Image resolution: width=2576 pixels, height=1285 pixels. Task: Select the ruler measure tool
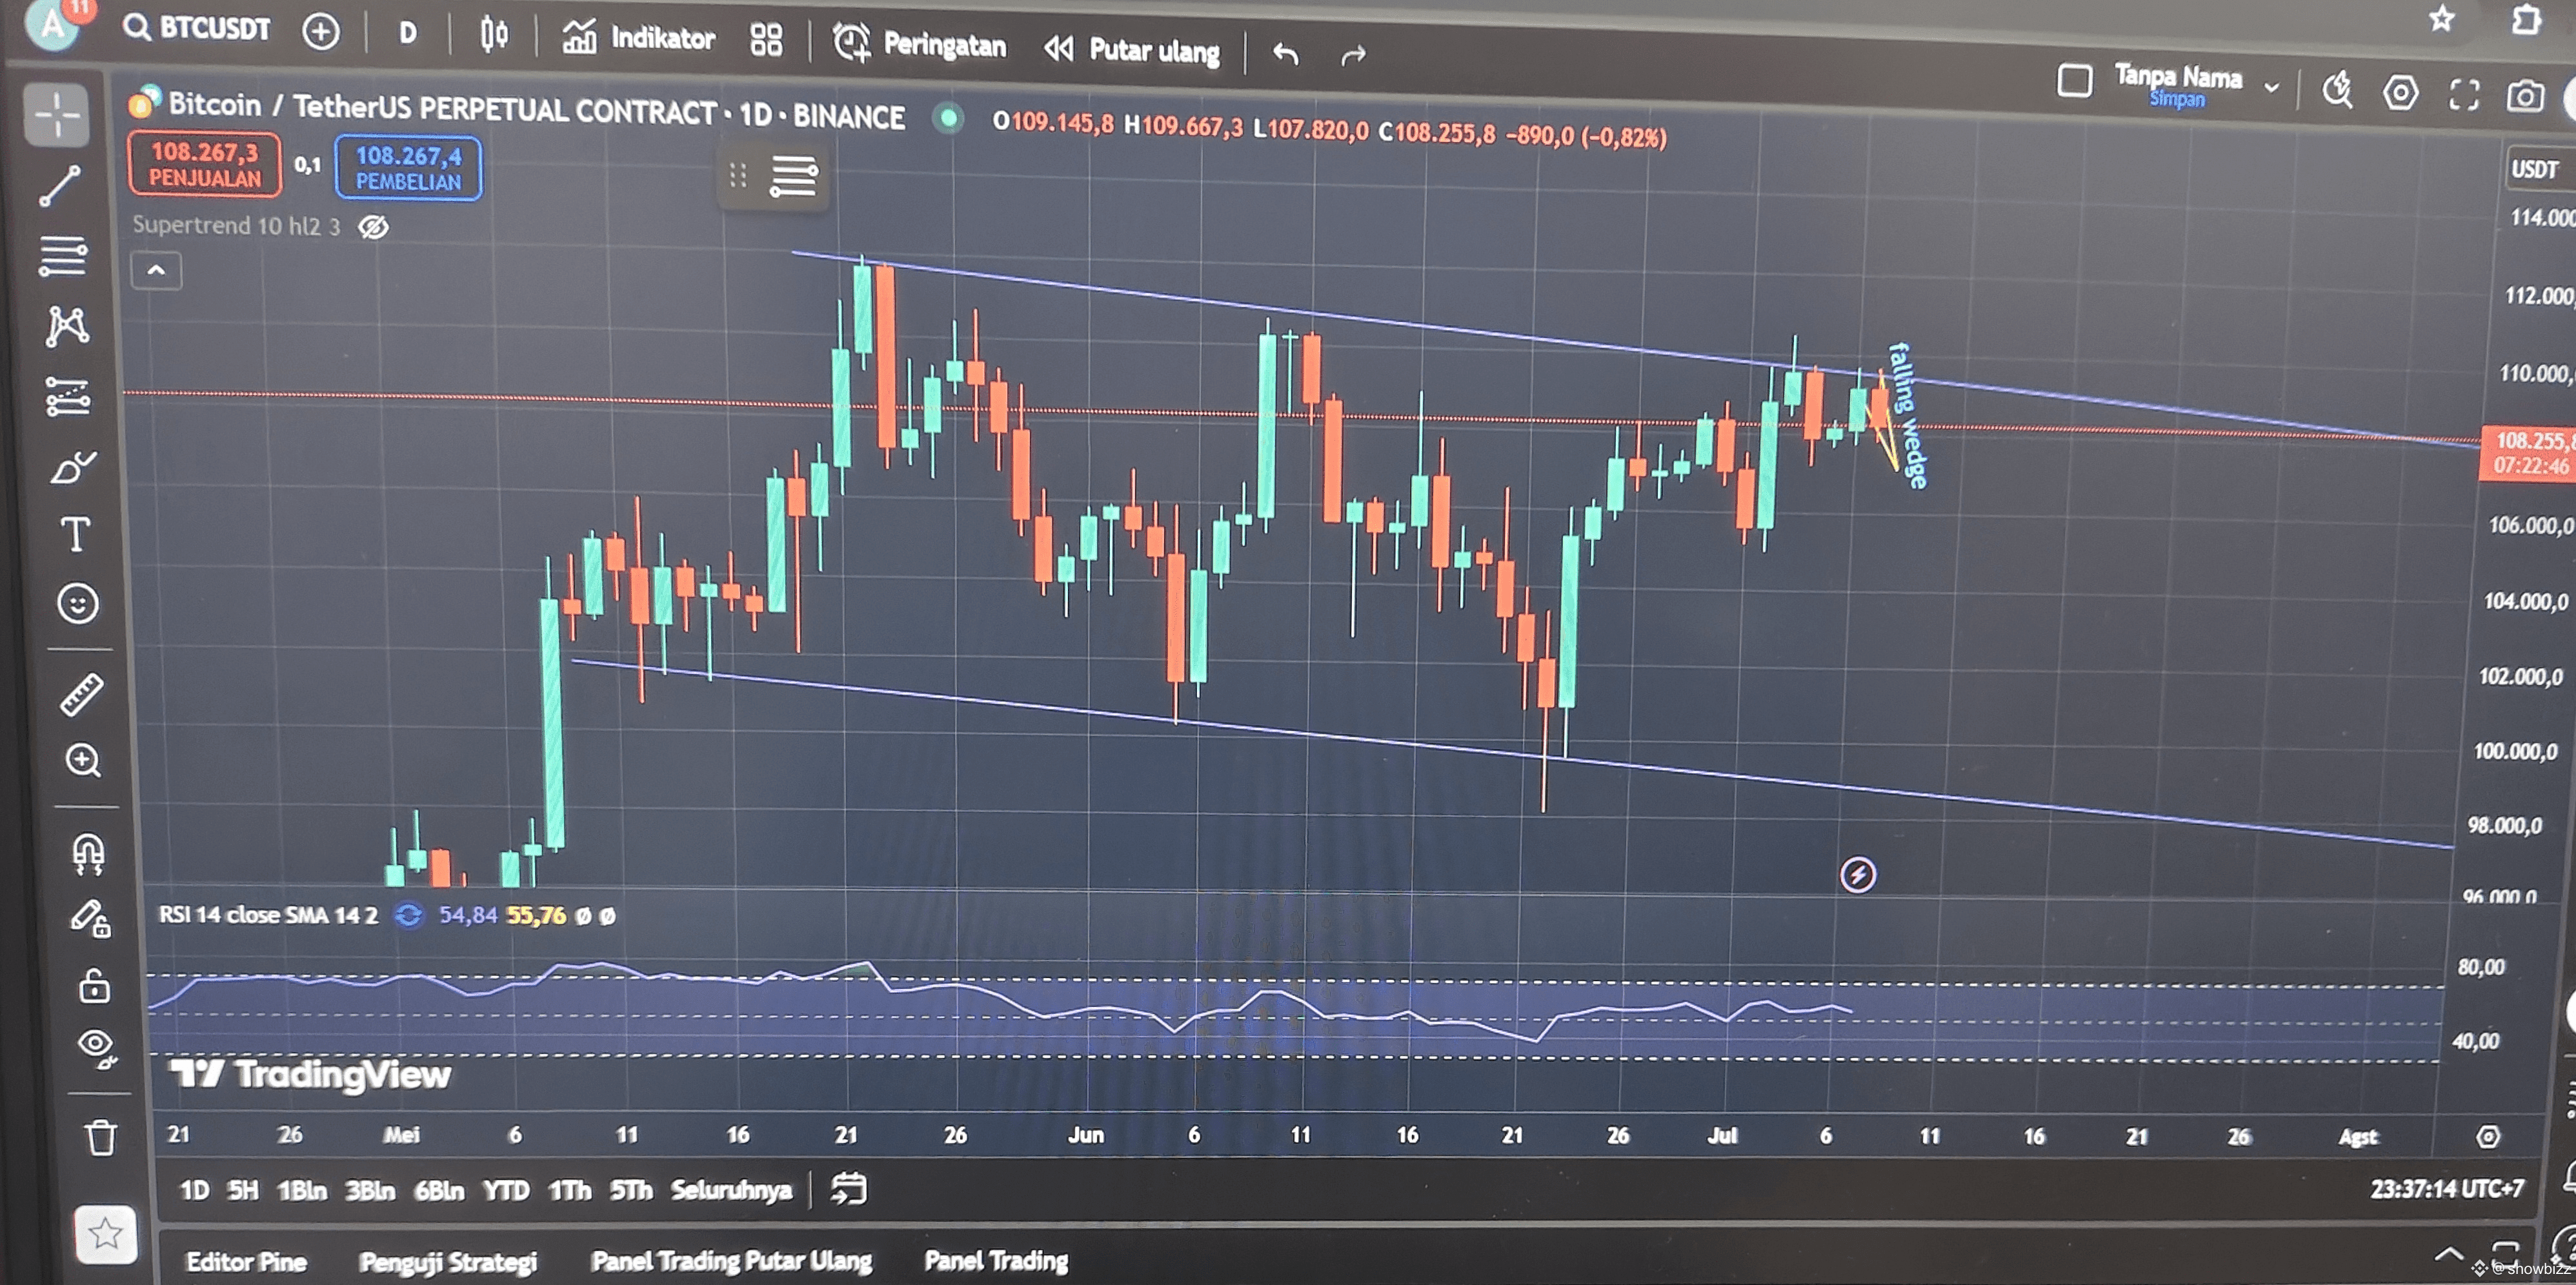tap(81, 694)
